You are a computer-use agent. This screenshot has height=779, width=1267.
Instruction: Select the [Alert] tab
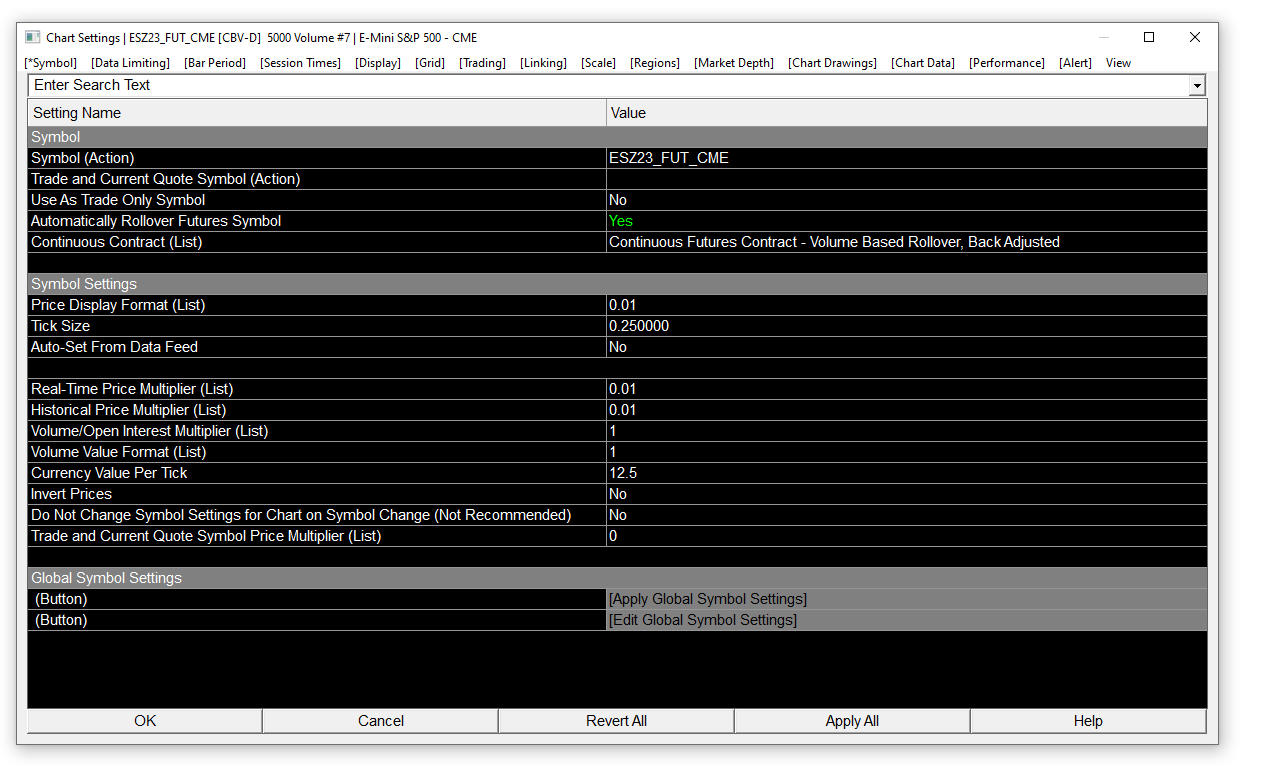(x=1075, y=63)
